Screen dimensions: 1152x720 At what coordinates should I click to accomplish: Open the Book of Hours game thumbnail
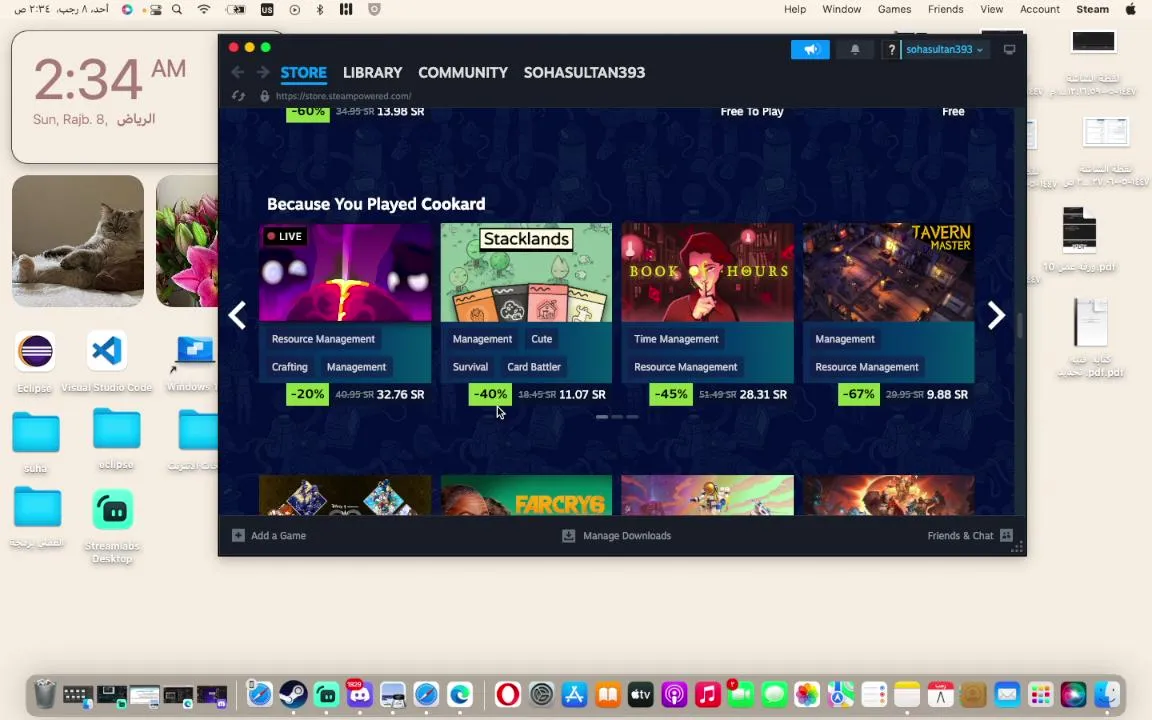(x=708, y=273)
